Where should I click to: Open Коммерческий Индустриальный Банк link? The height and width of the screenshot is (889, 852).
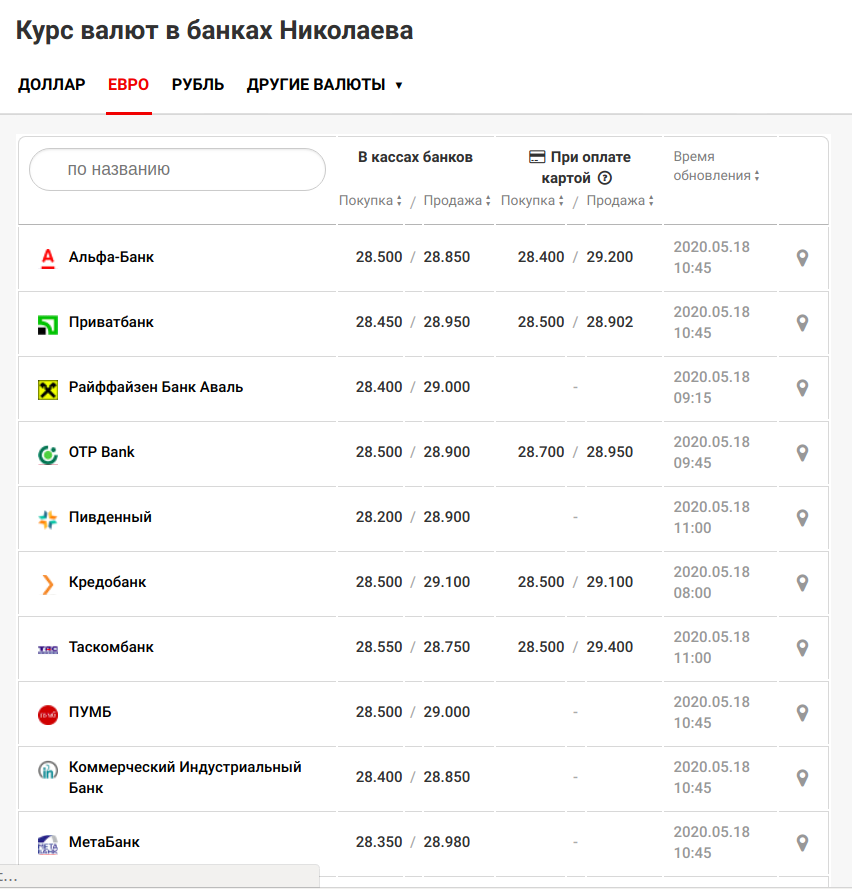click(185, 777)
